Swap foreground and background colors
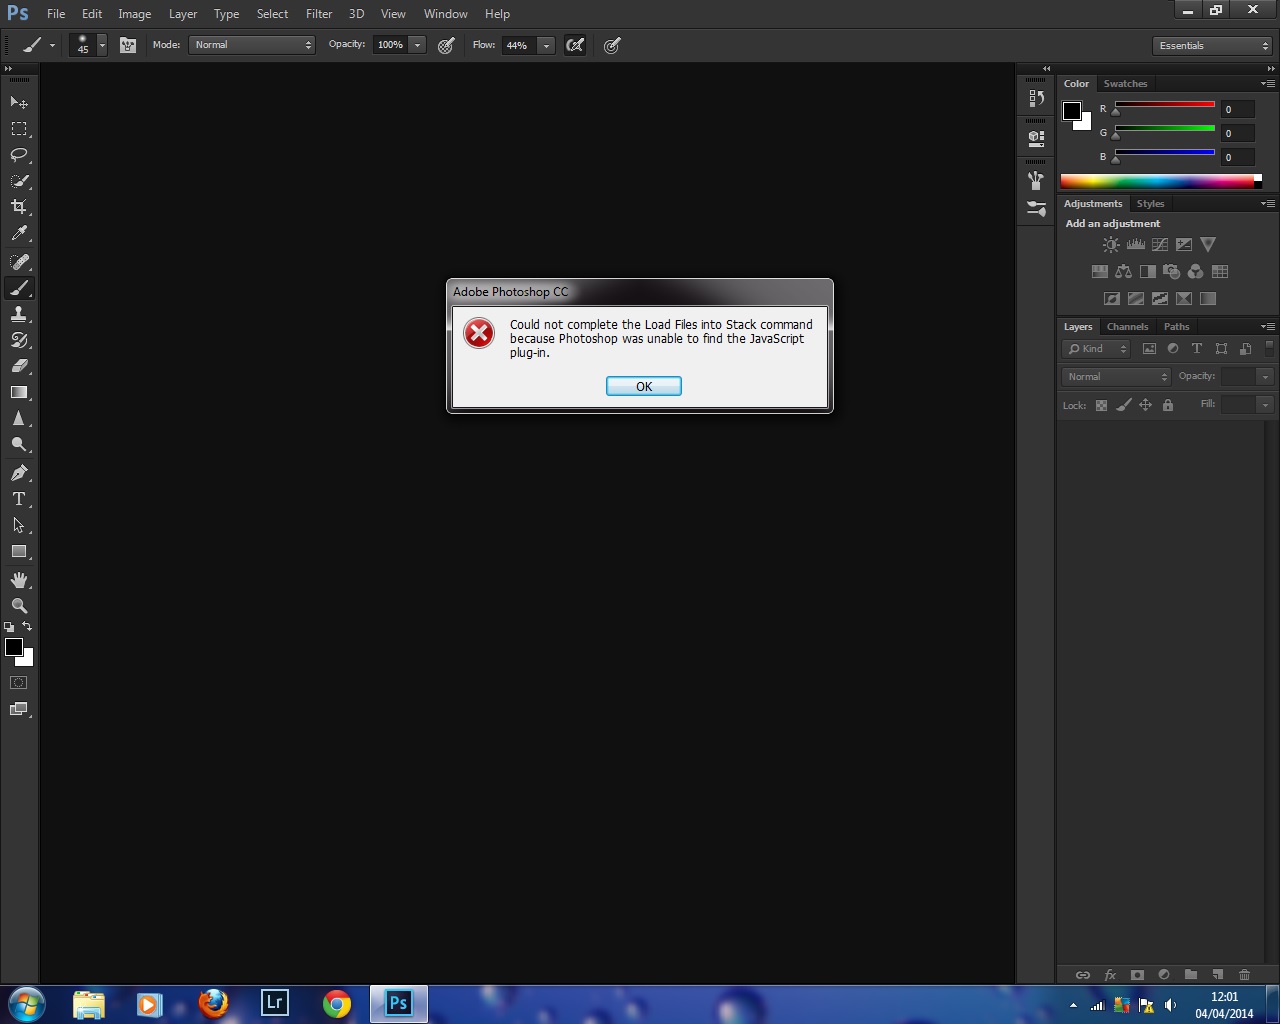1280x1024 pixels. [x=27, y=627]
